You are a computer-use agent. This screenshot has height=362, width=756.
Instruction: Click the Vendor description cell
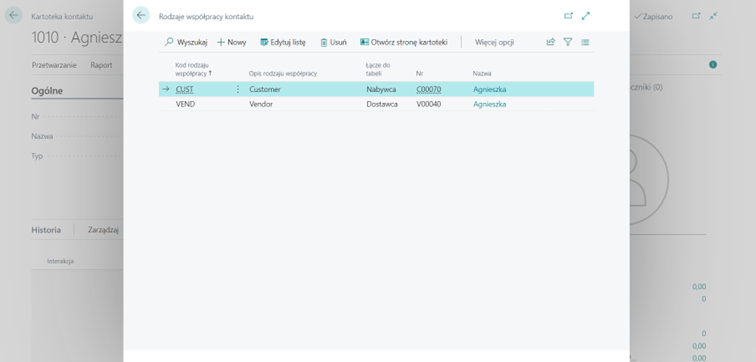(x=261, y=104)
